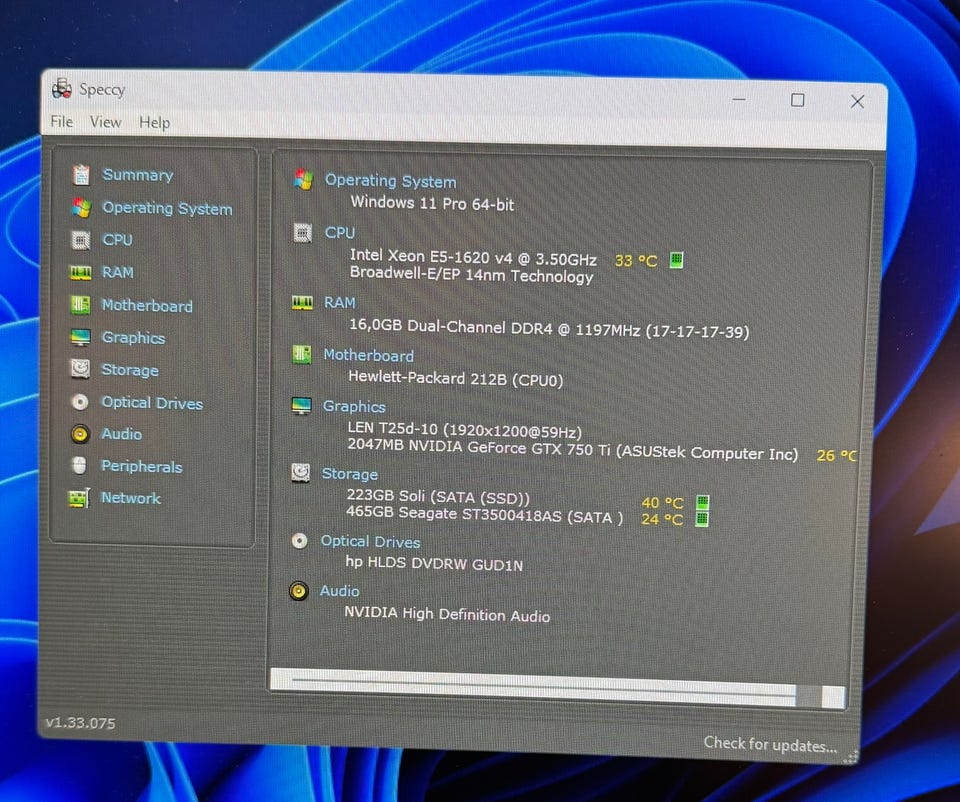
Task: Click the Speccy app icon in title bar
Action: point(61,89)
